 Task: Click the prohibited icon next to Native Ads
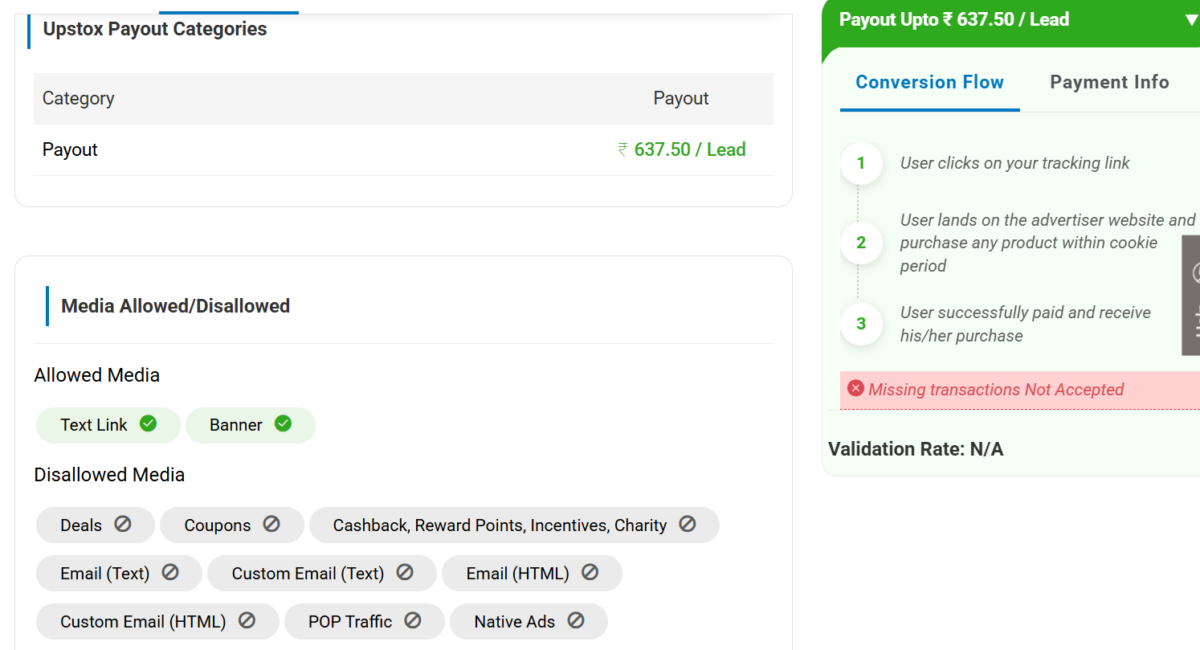[x=575, y=621]
